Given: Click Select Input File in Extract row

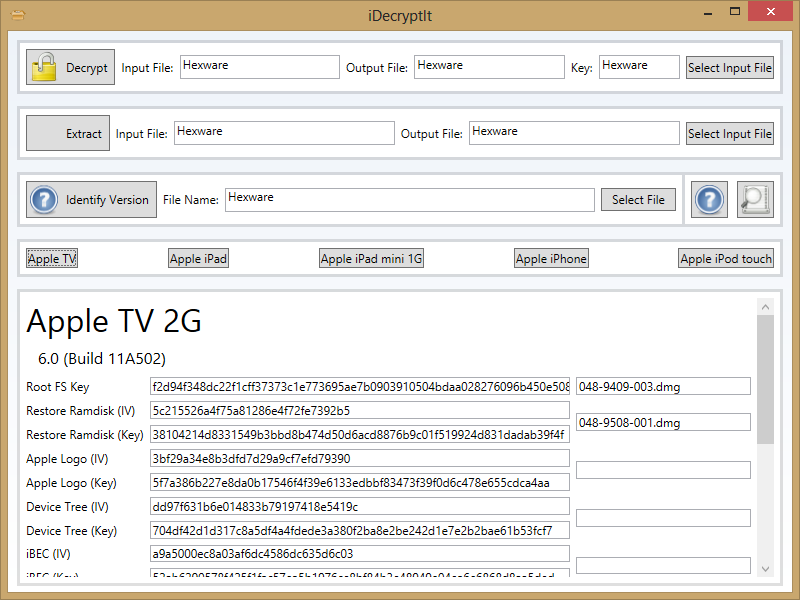Looking at the screenshot, I should click(730, 134).
